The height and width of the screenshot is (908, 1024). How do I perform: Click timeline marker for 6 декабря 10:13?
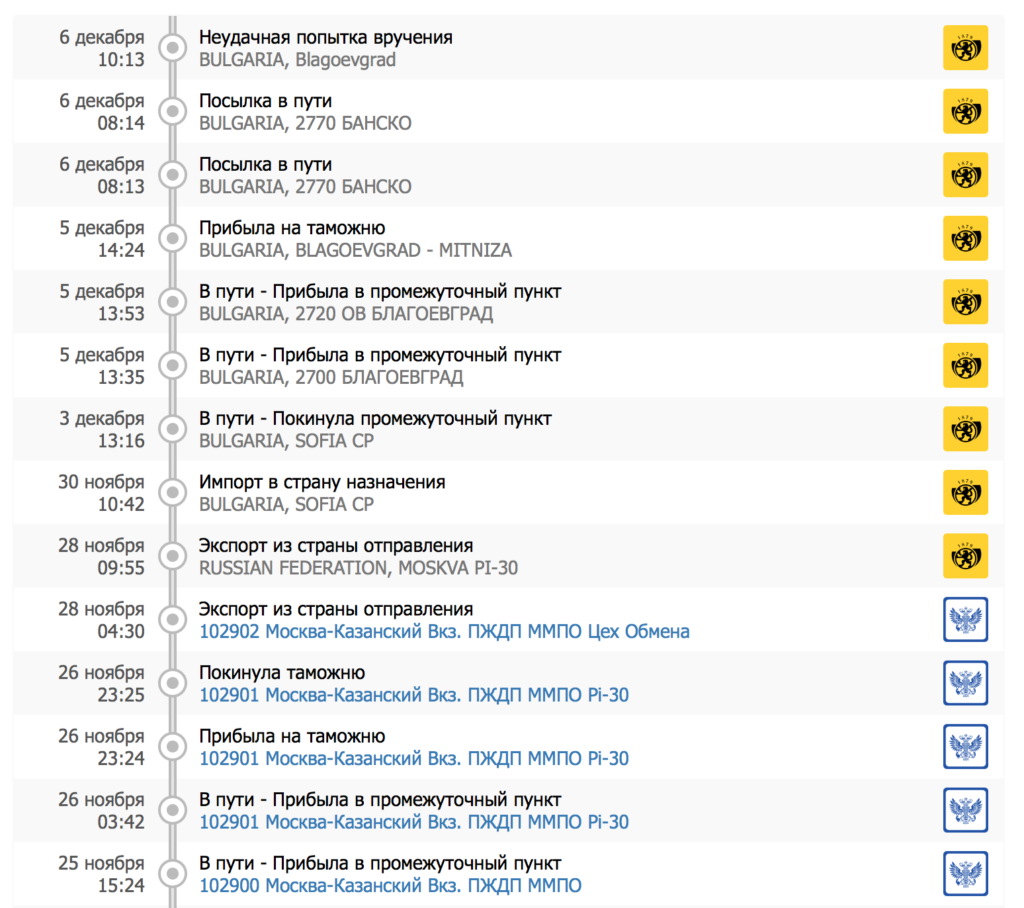click(x=173, y=48)
